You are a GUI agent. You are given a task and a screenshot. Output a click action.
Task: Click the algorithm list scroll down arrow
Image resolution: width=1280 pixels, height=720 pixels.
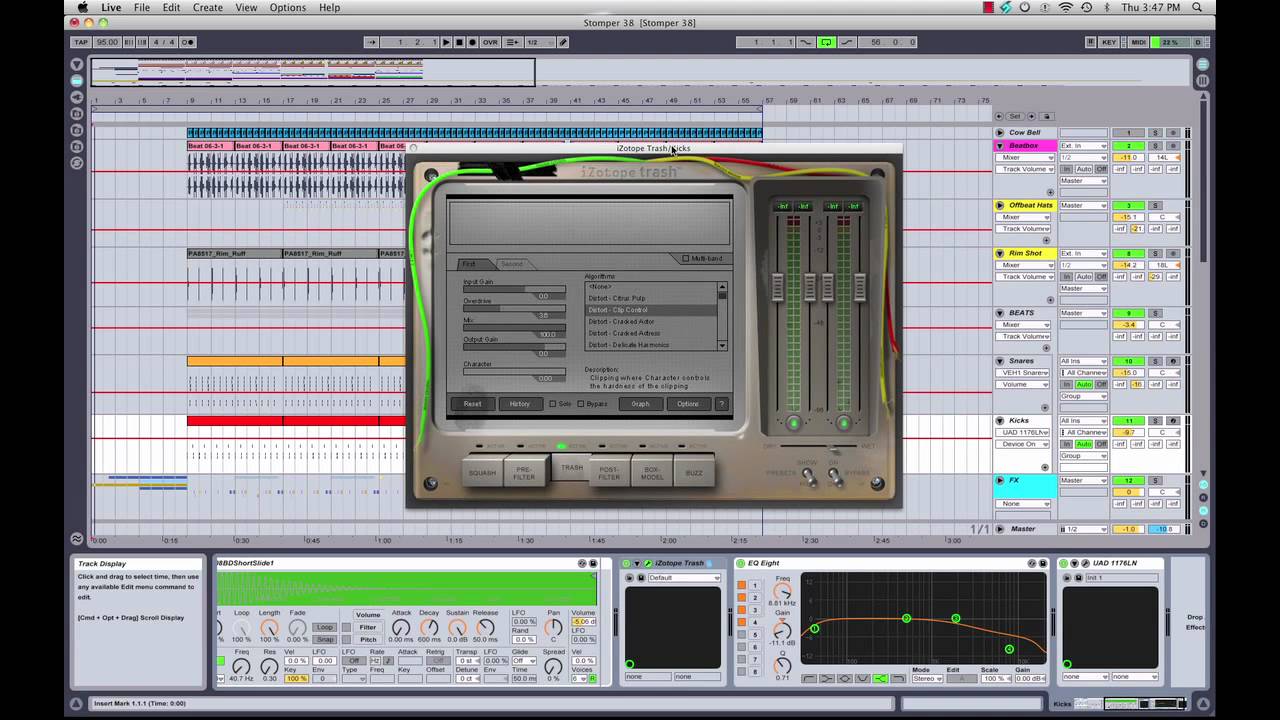coord(722,345)
